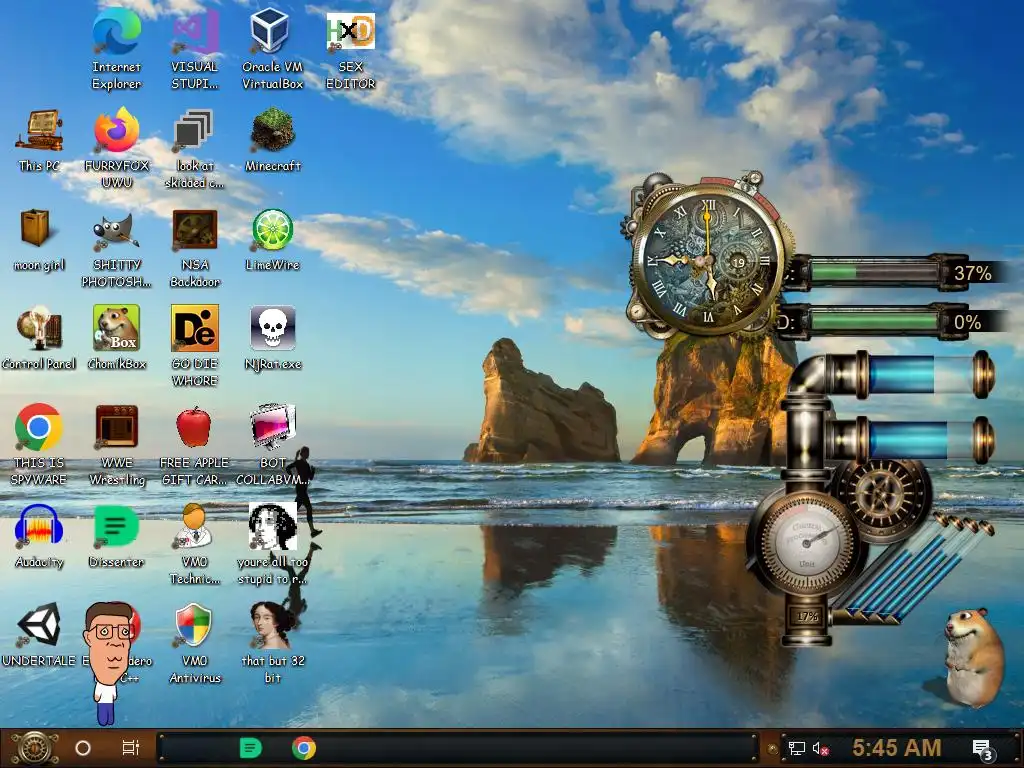This screenshot has width=1024, height=768.
Task: Open the steampunk Start button
Action: tap(35, 748)
